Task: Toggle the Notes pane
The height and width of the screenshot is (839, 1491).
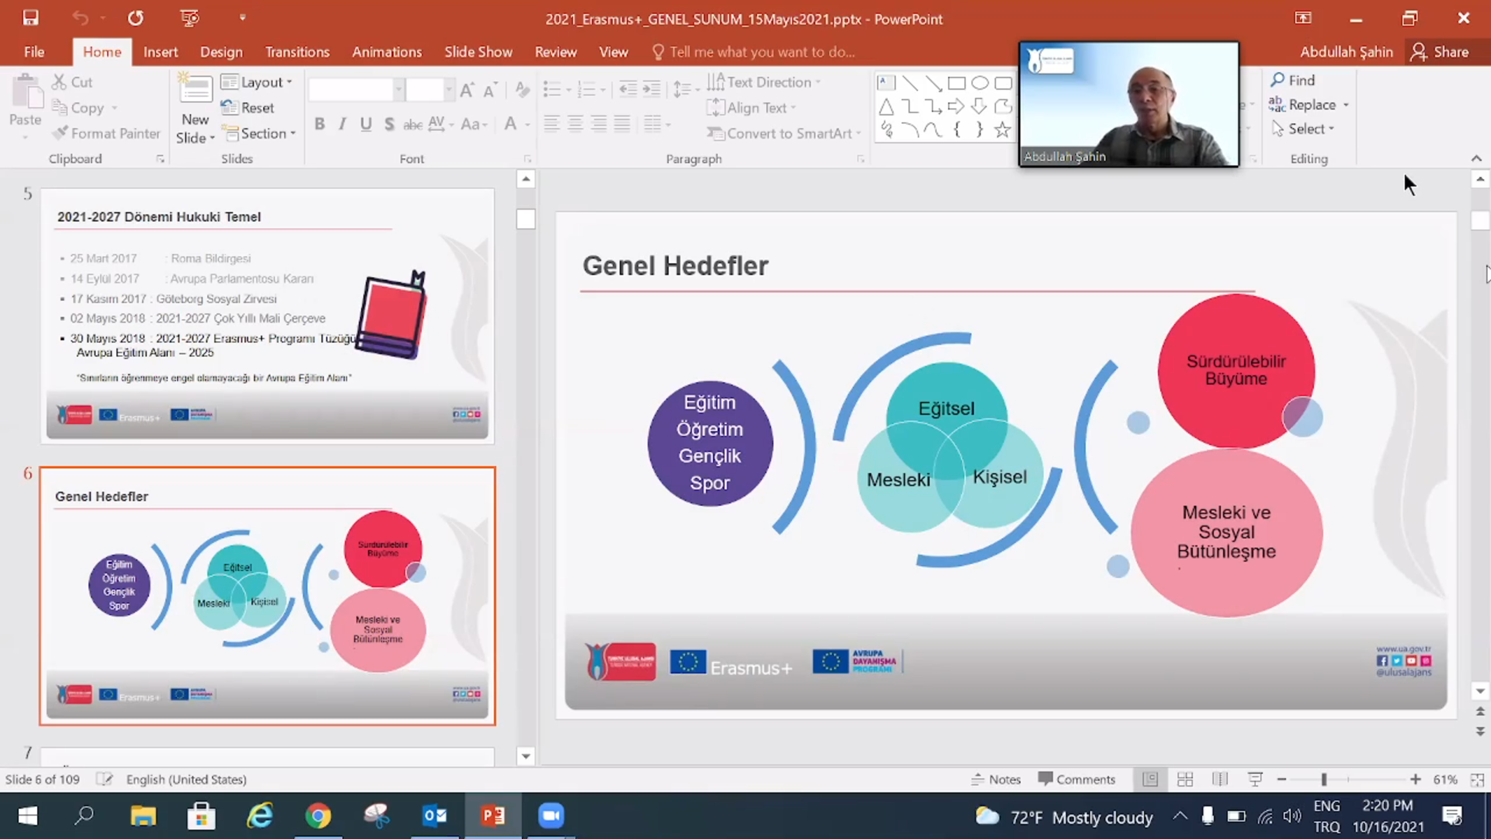Action: click(x=996, y=779)
